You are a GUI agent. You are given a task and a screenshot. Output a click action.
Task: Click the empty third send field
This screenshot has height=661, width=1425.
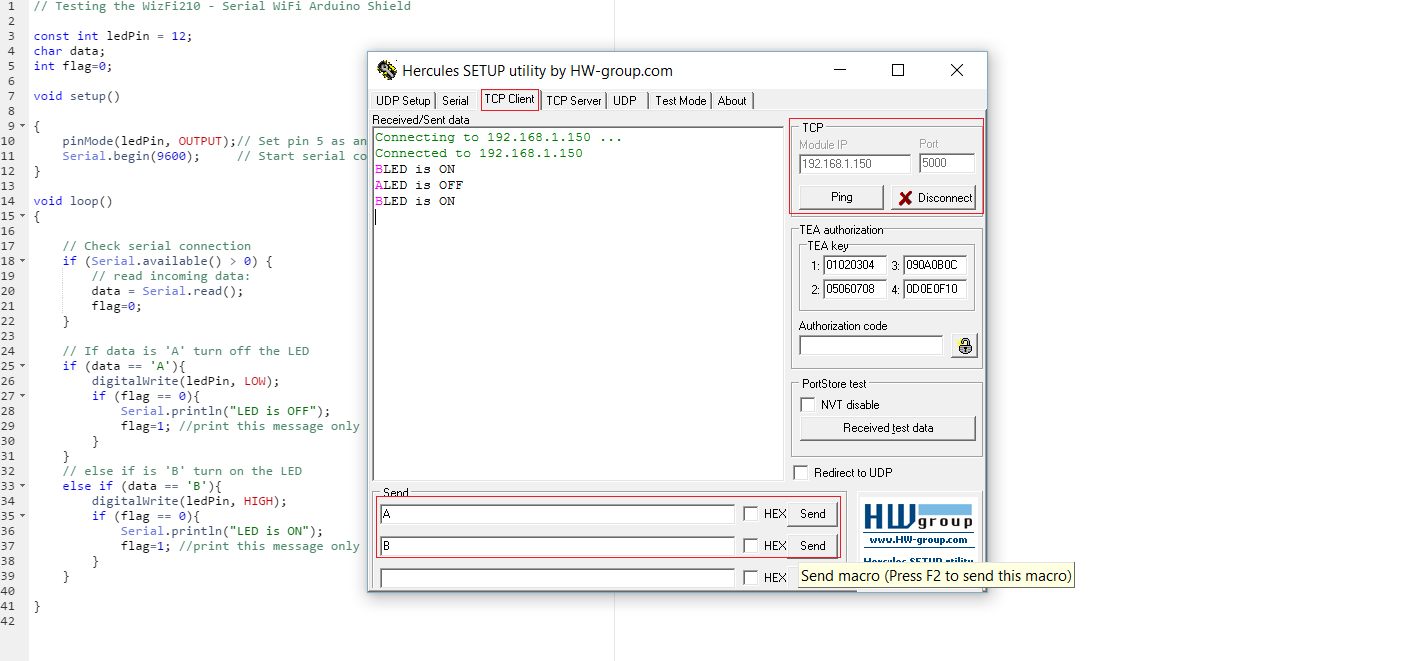pos(558,578)
